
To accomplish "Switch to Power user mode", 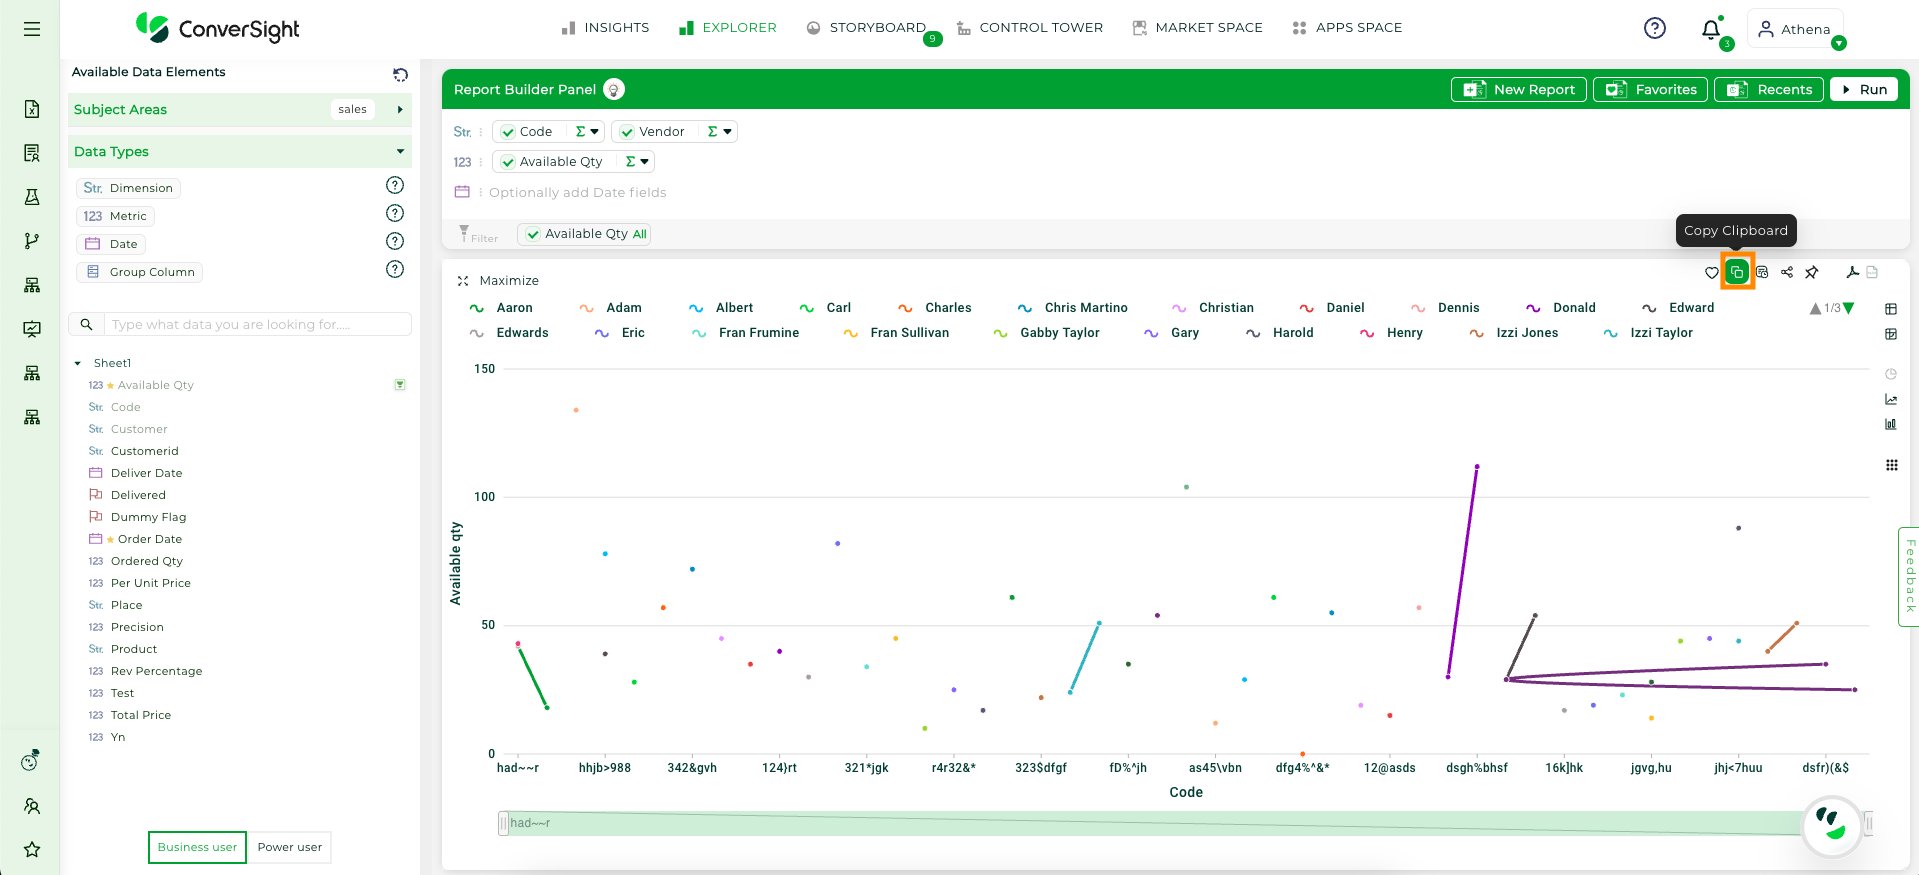I will click(x=290, y=847).
